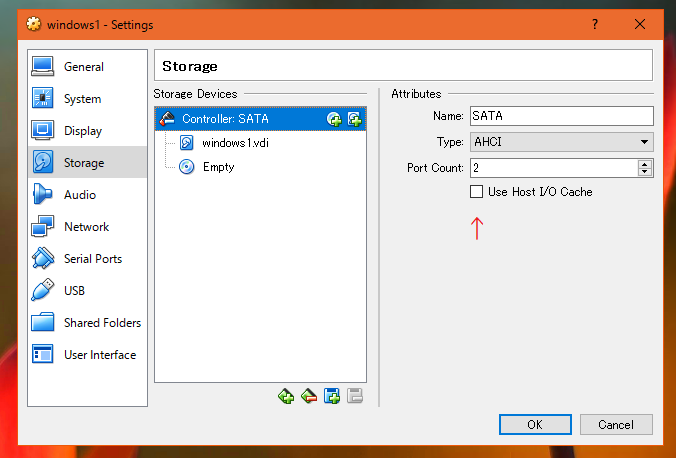Open the System settings category
This screenshot has height=458, width=676.
(x=87, y=99)
